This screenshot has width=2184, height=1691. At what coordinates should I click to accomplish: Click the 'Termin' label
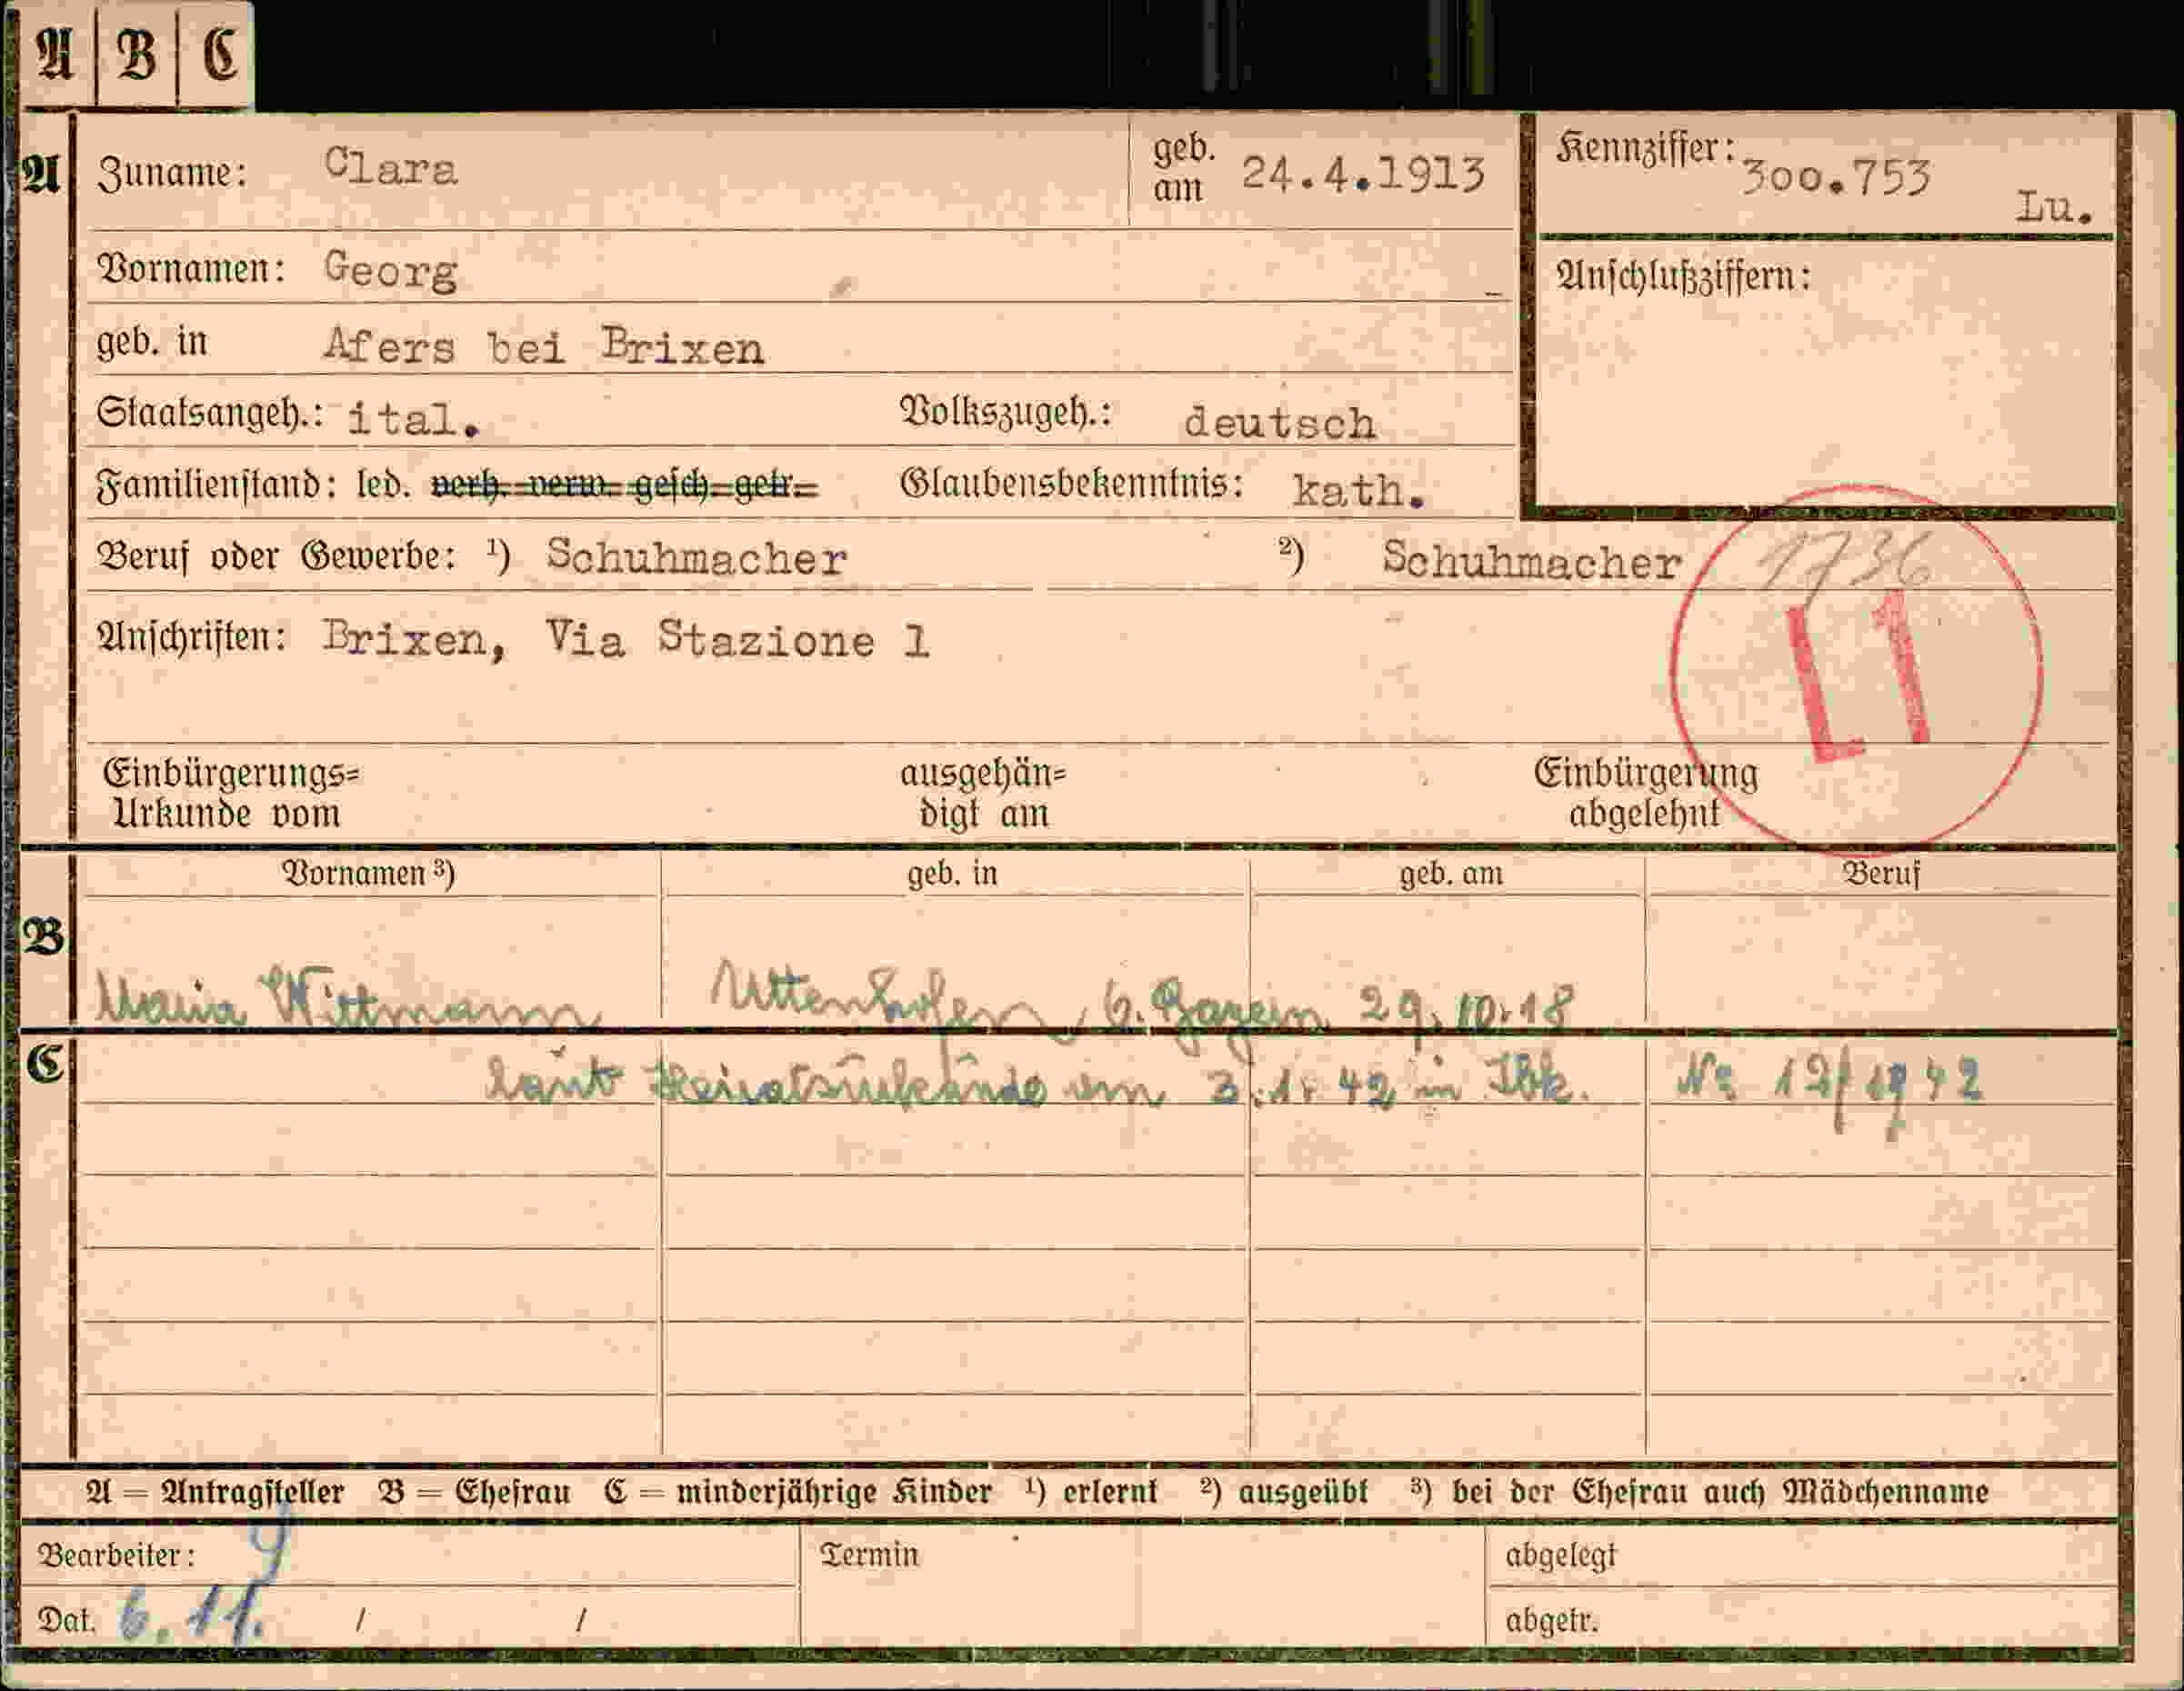point(869,1554)
